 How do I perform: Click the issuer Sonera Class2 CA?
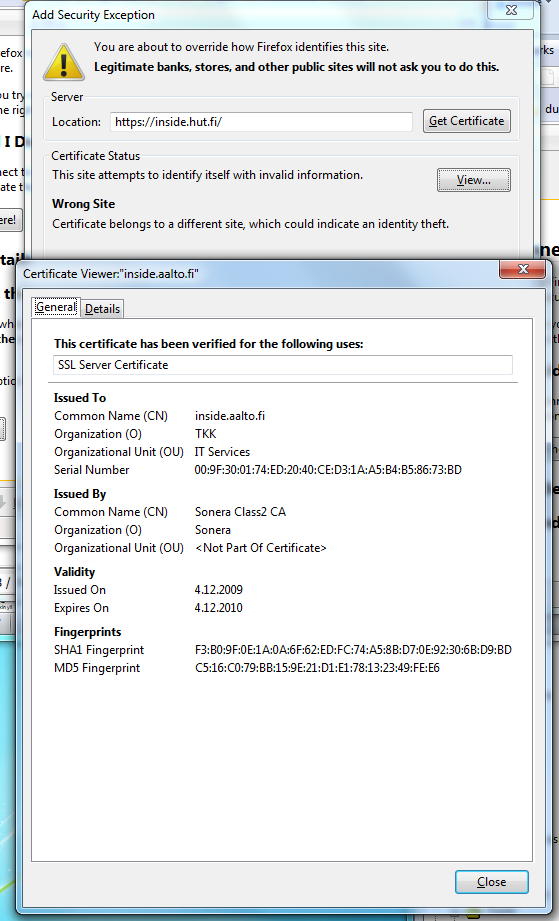(240, 512)
